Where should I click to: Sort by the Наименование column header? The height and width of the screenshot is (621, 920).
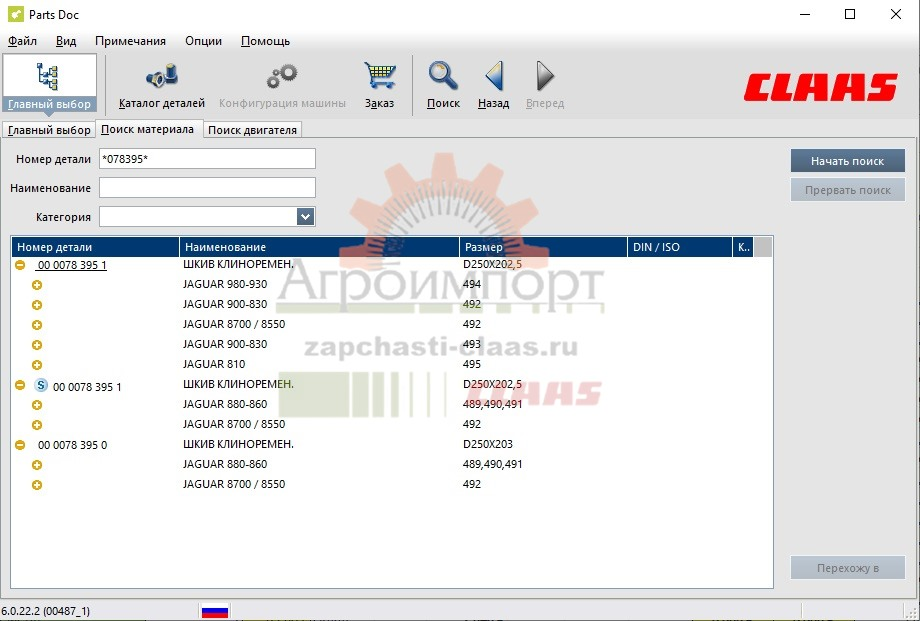pyautogui.click(x=319, y=247)
